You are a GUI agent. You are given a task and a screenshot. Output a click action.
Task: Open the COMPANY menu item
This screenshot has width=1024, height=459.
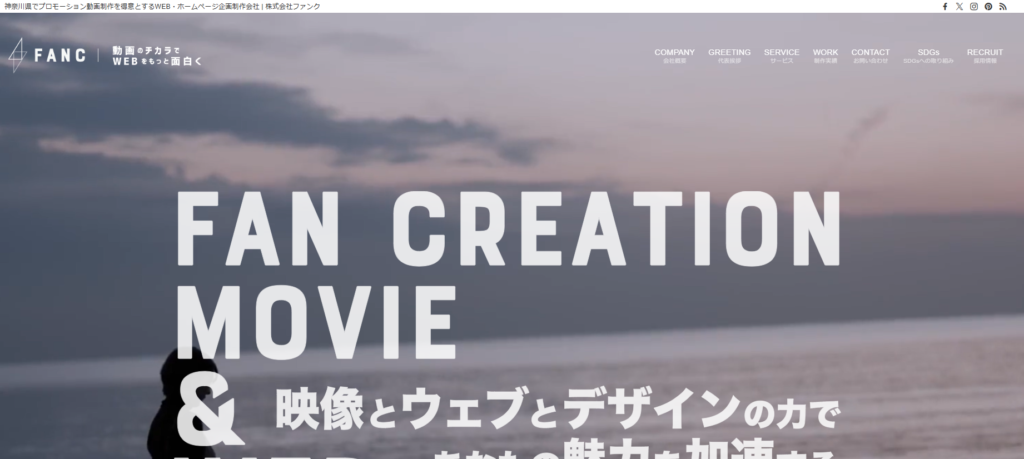point(674,55)
